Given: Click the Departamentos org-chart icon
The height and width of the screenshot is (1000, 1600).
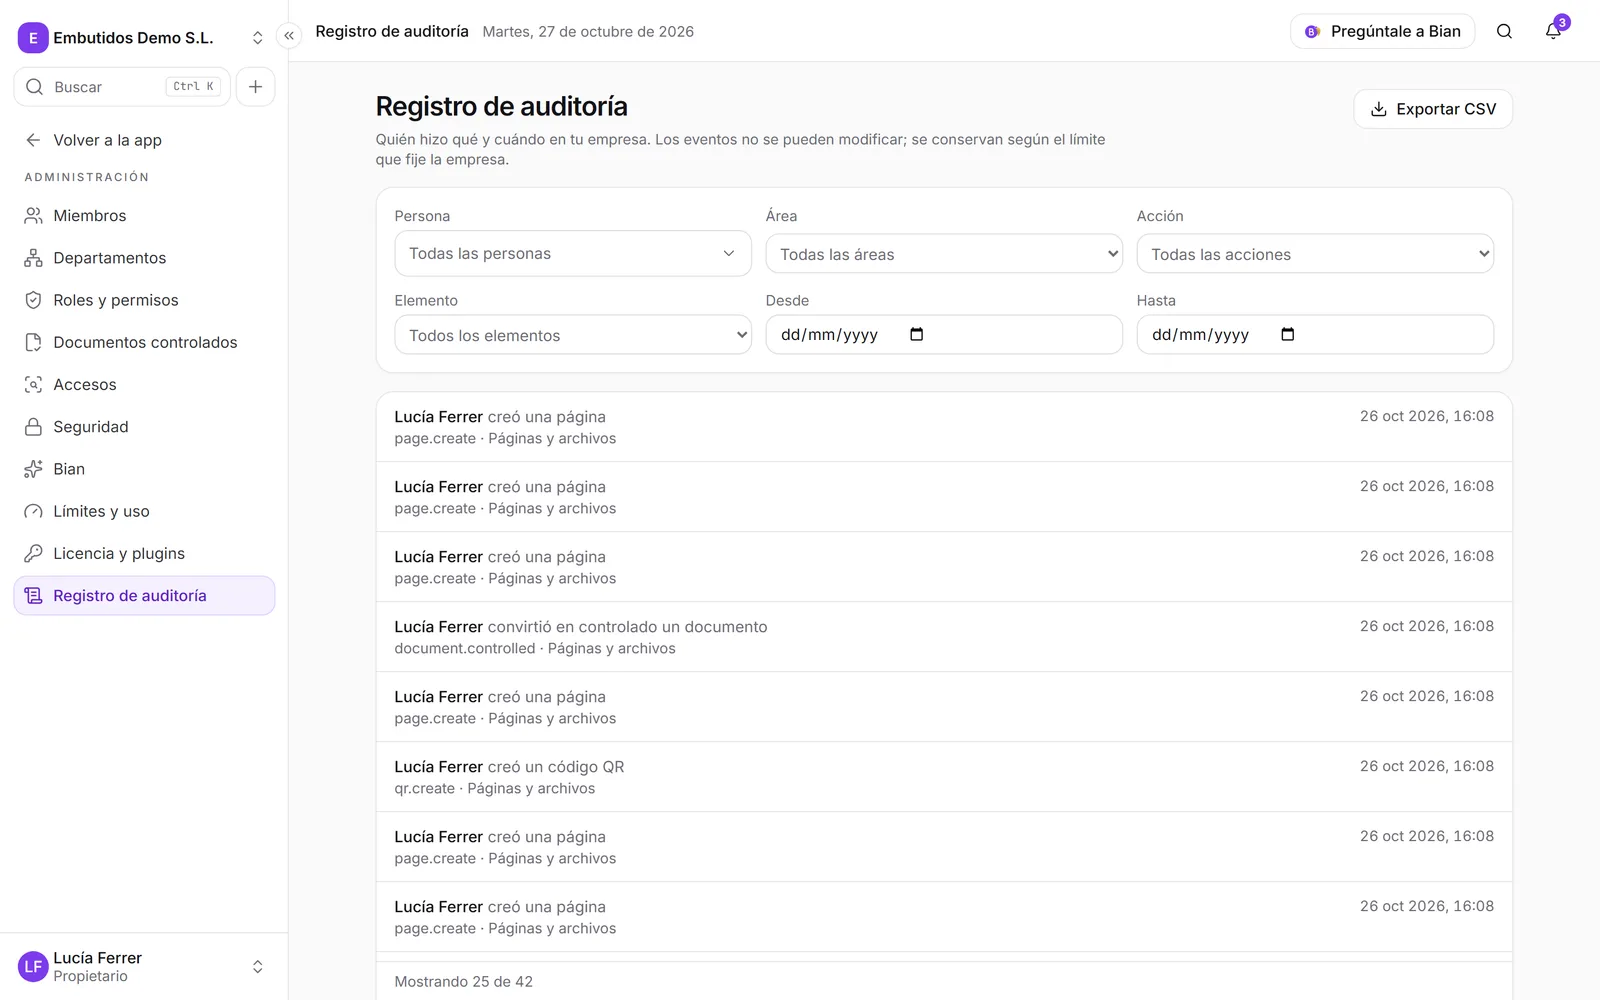Looking at the screenshot, I should (33, 258).
